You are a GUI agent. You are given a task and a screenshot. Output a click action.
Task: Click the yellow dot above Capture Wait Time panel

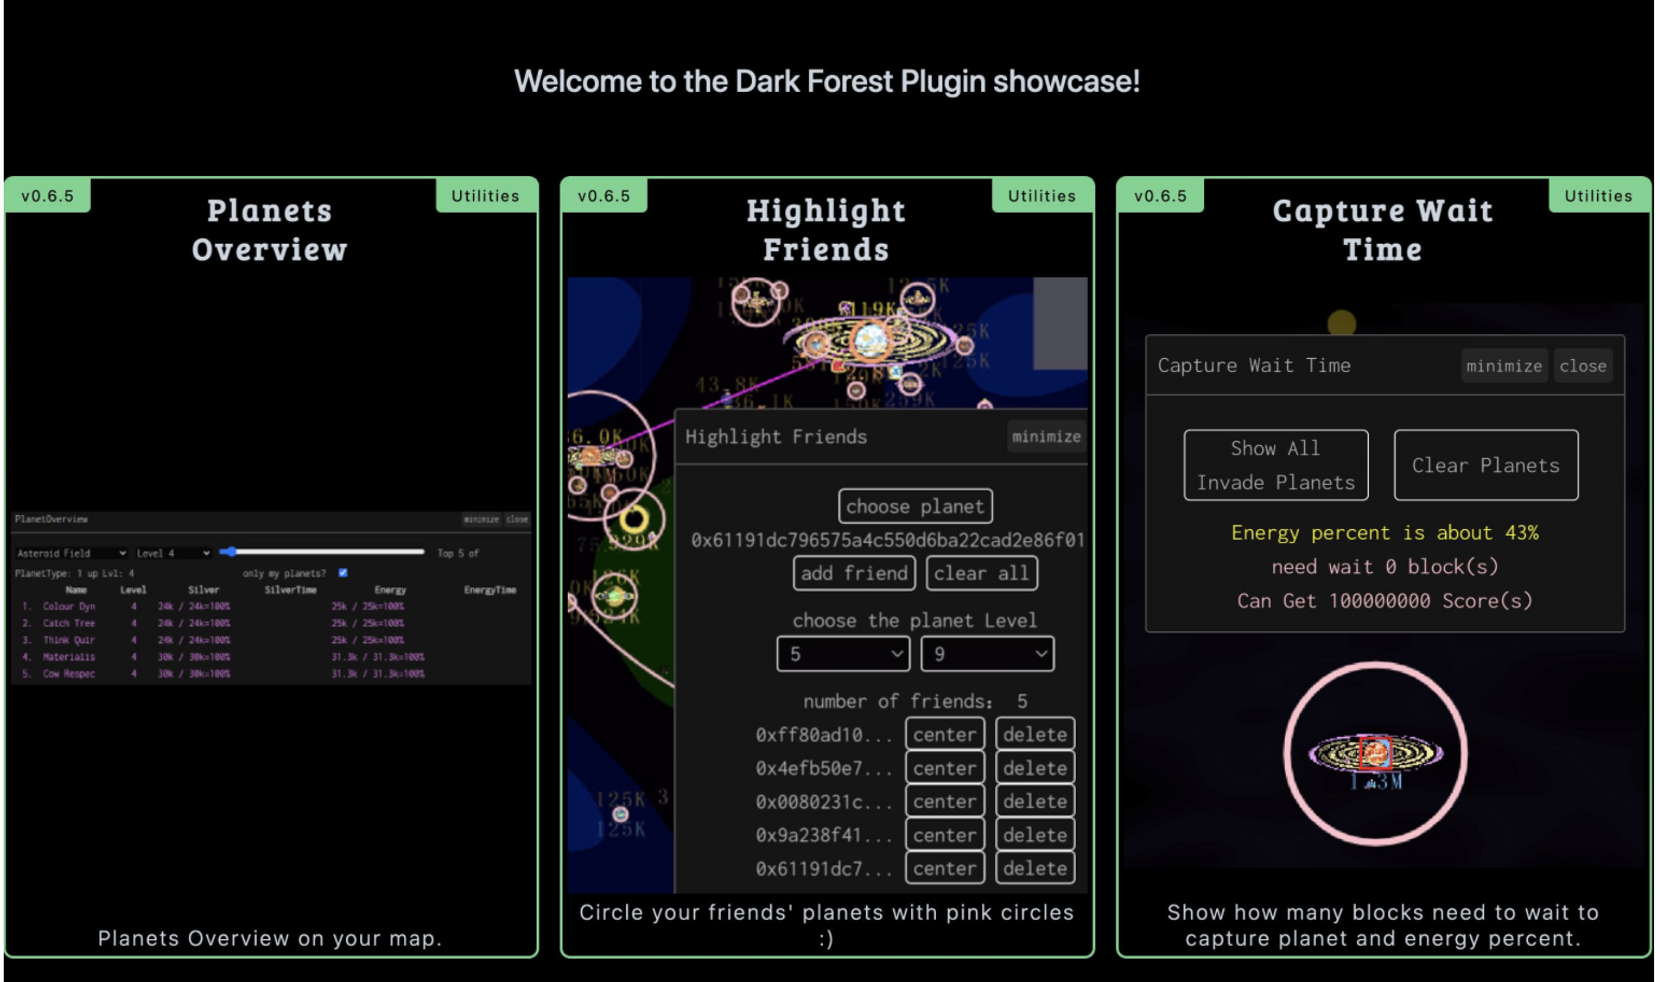(x=1341, y=323)
